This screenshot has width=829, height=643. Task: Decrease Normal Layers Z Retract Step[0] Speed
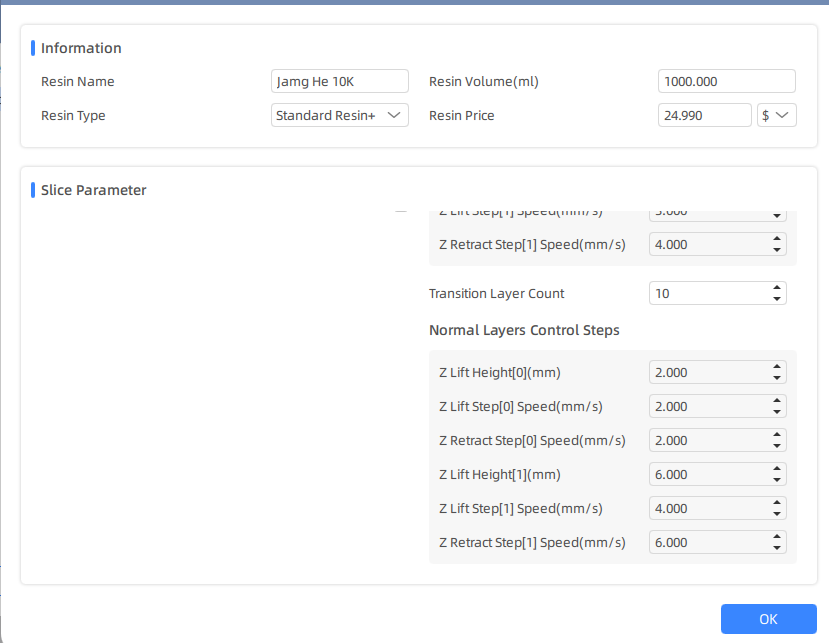pos(777,446)
